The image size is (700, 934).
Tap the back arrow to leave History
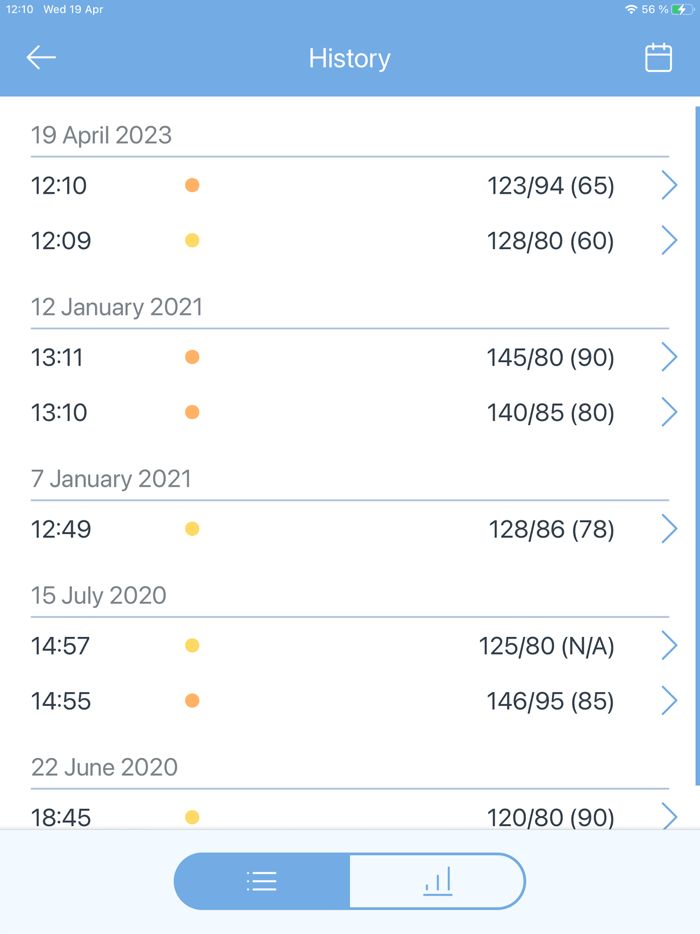40,57
